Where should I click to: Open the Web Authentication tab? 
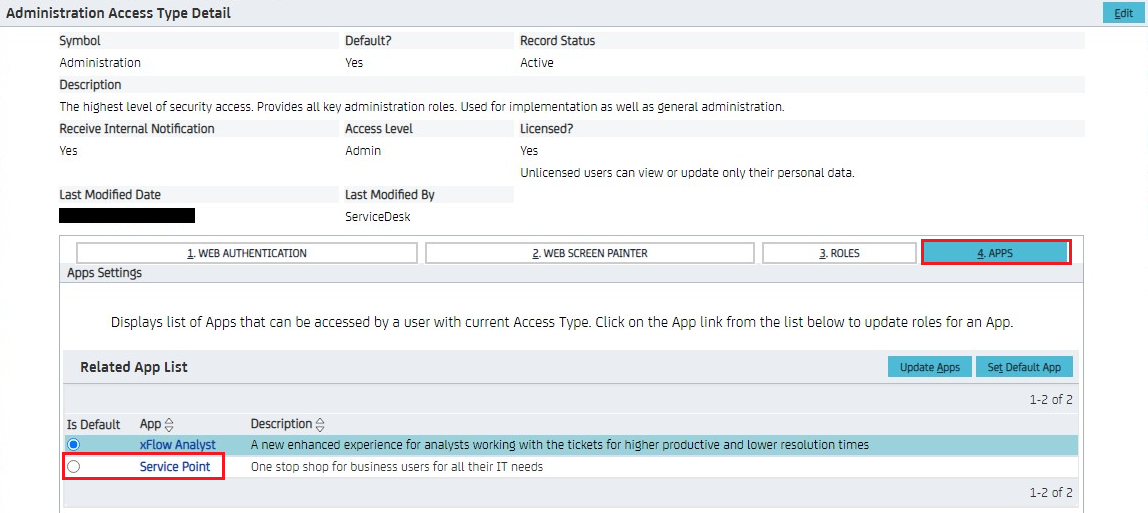point(247,253)
